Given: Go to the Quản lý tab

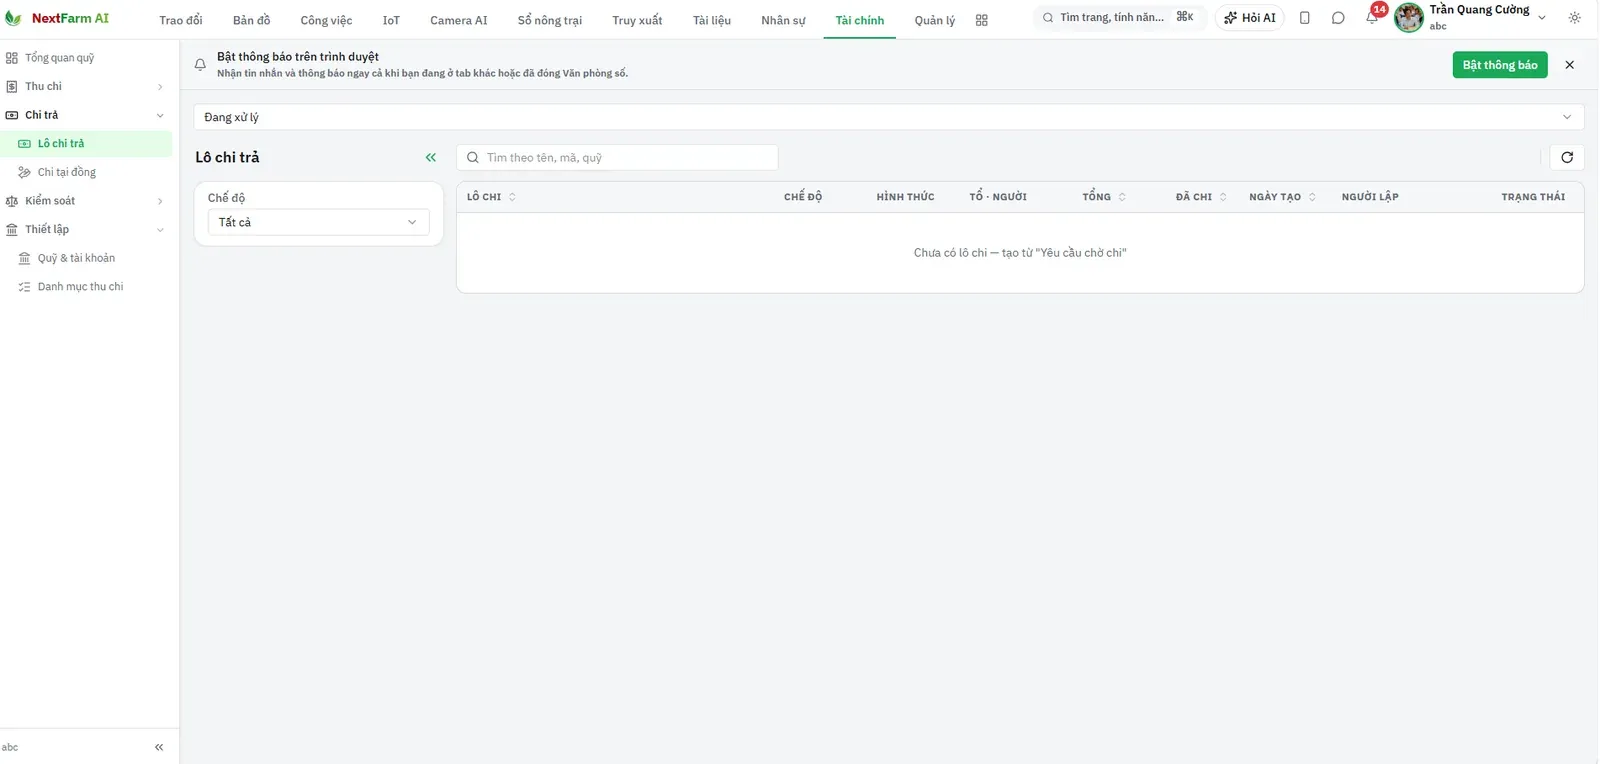Looking at the screenshot, I should (x=935, y=20).
